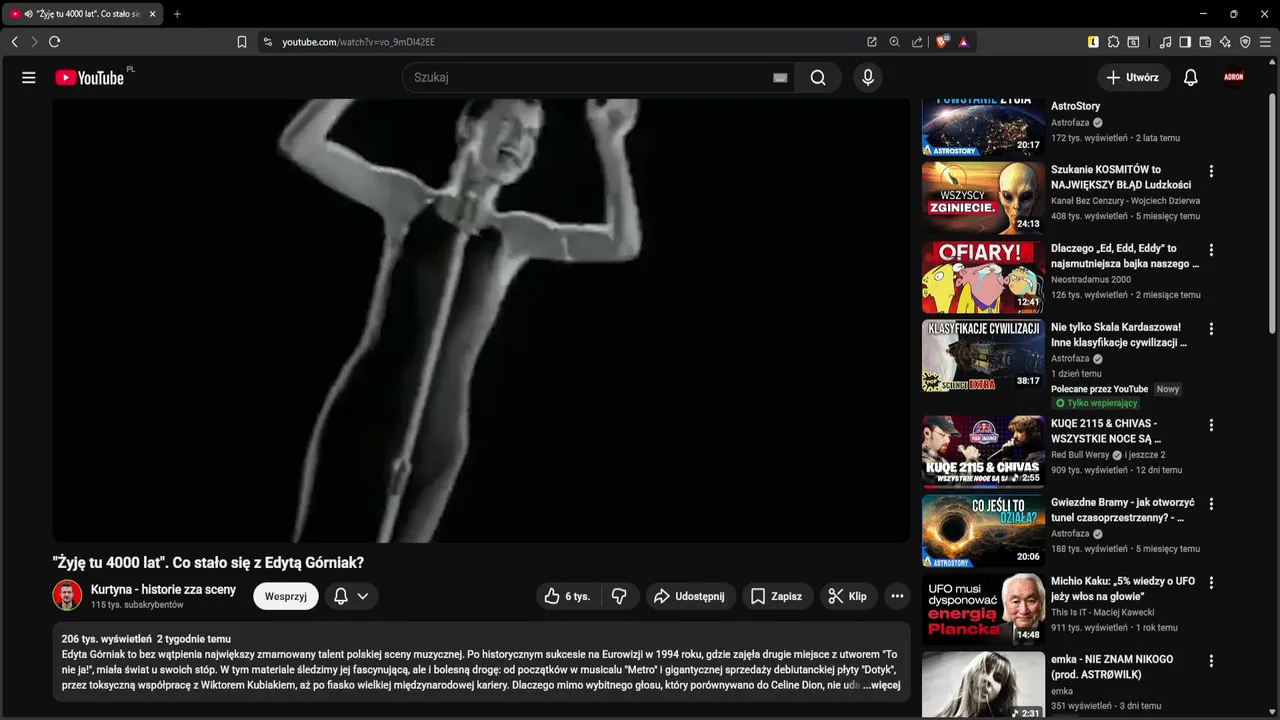Mute the tab via its speaker icon
Image resolution: width=1280 pixels, height=720 pixels.
[27, 14]
